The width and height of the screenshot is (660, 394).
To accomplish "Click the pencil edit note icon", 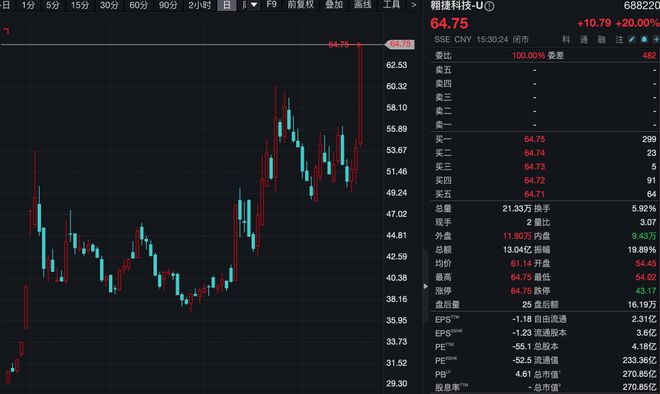I will coord(631,40).
